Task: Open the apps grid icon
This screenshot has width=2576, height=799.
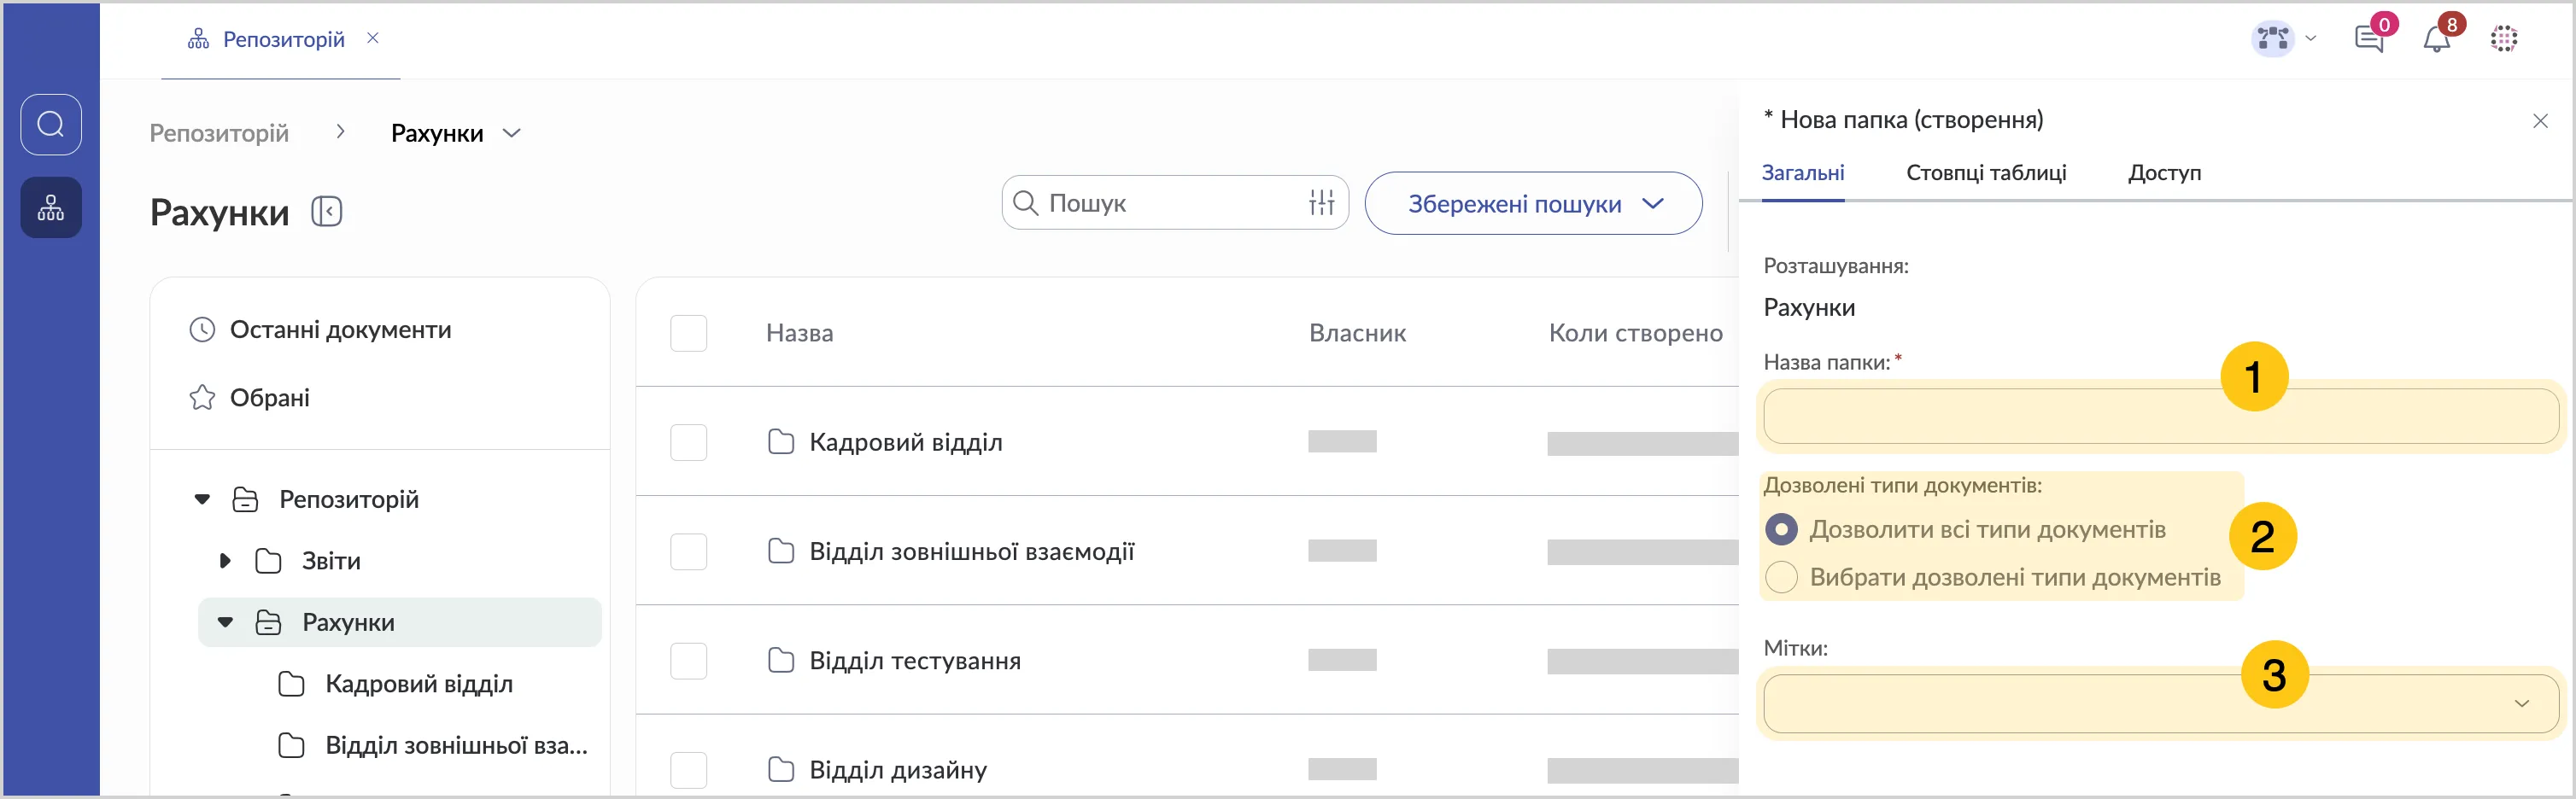Action: click(x=2503, y=40)
